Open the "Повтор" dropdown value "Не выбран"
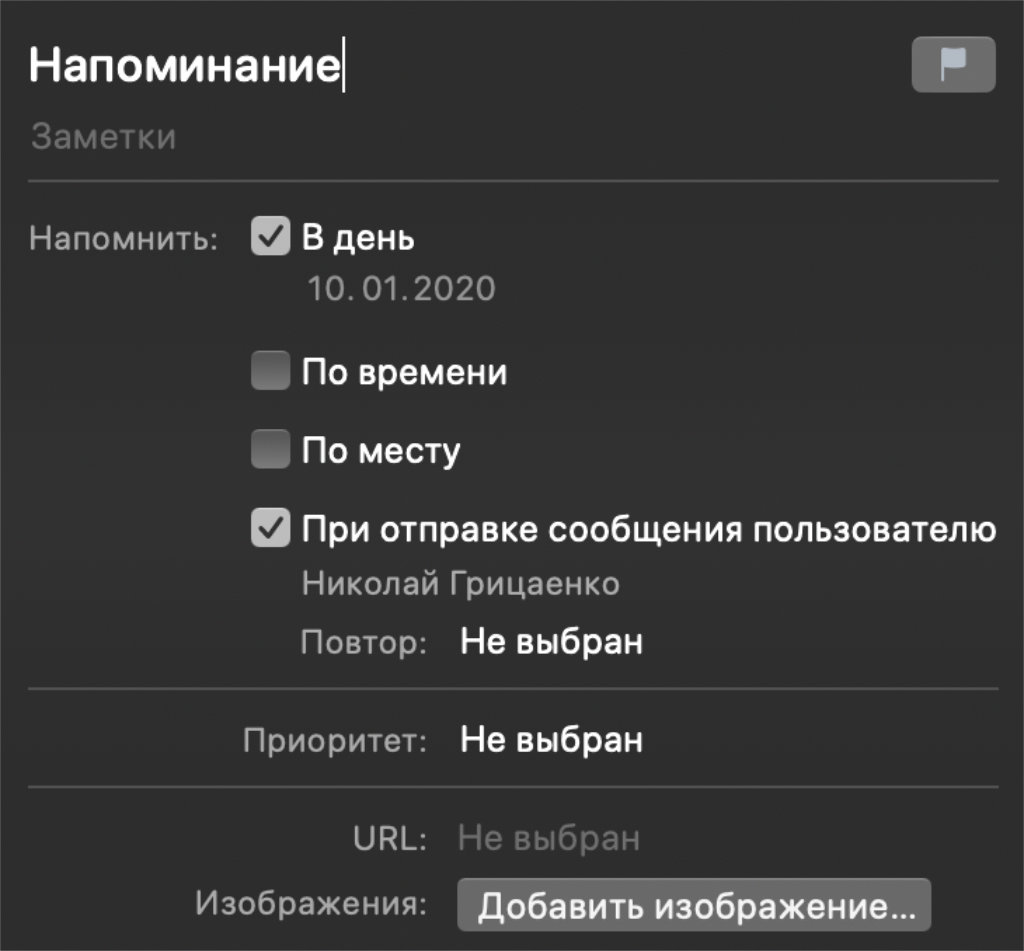Screen dimensions: 1024x951 [551, 641]
